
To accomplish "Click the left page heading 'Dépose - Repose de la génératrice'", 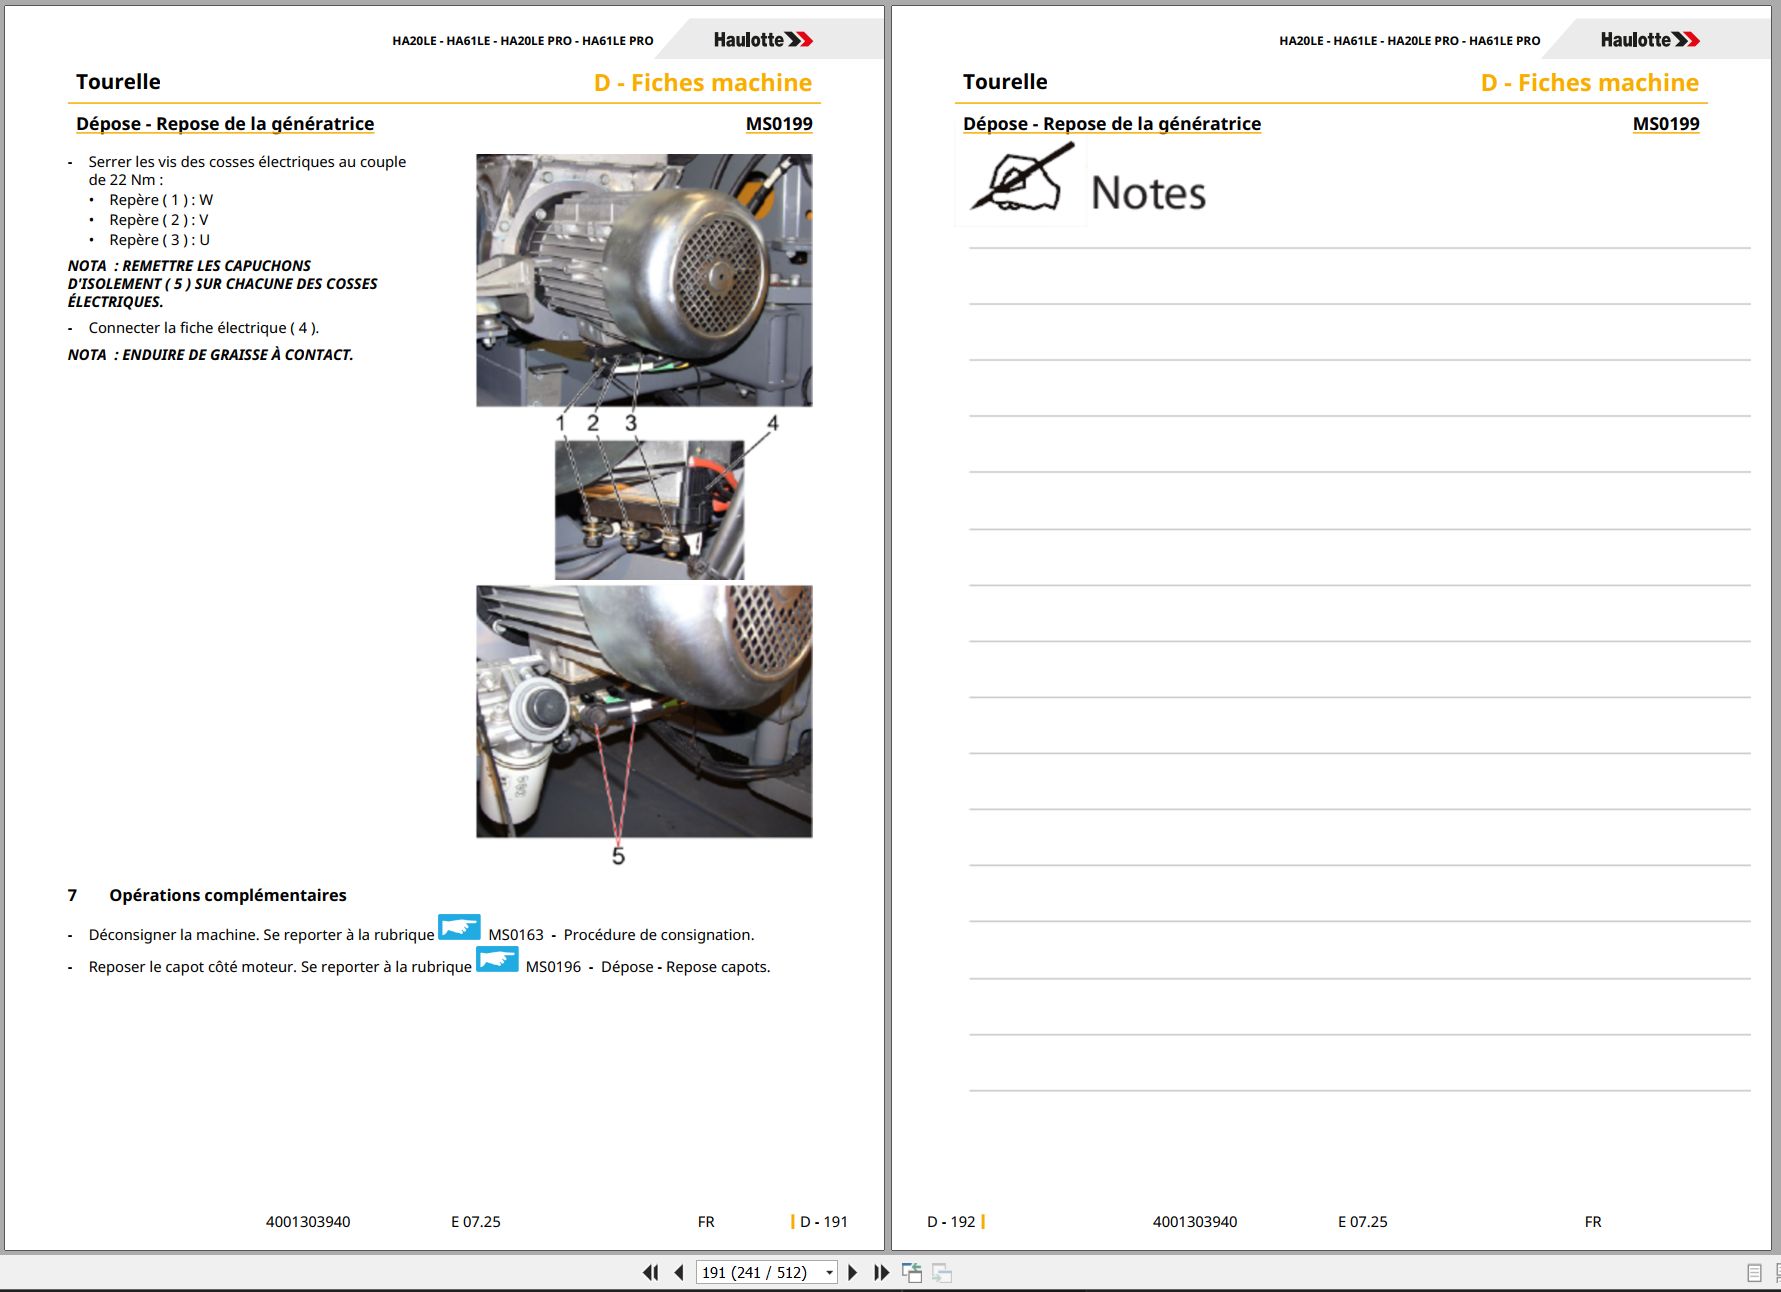I will pos(225,124).
